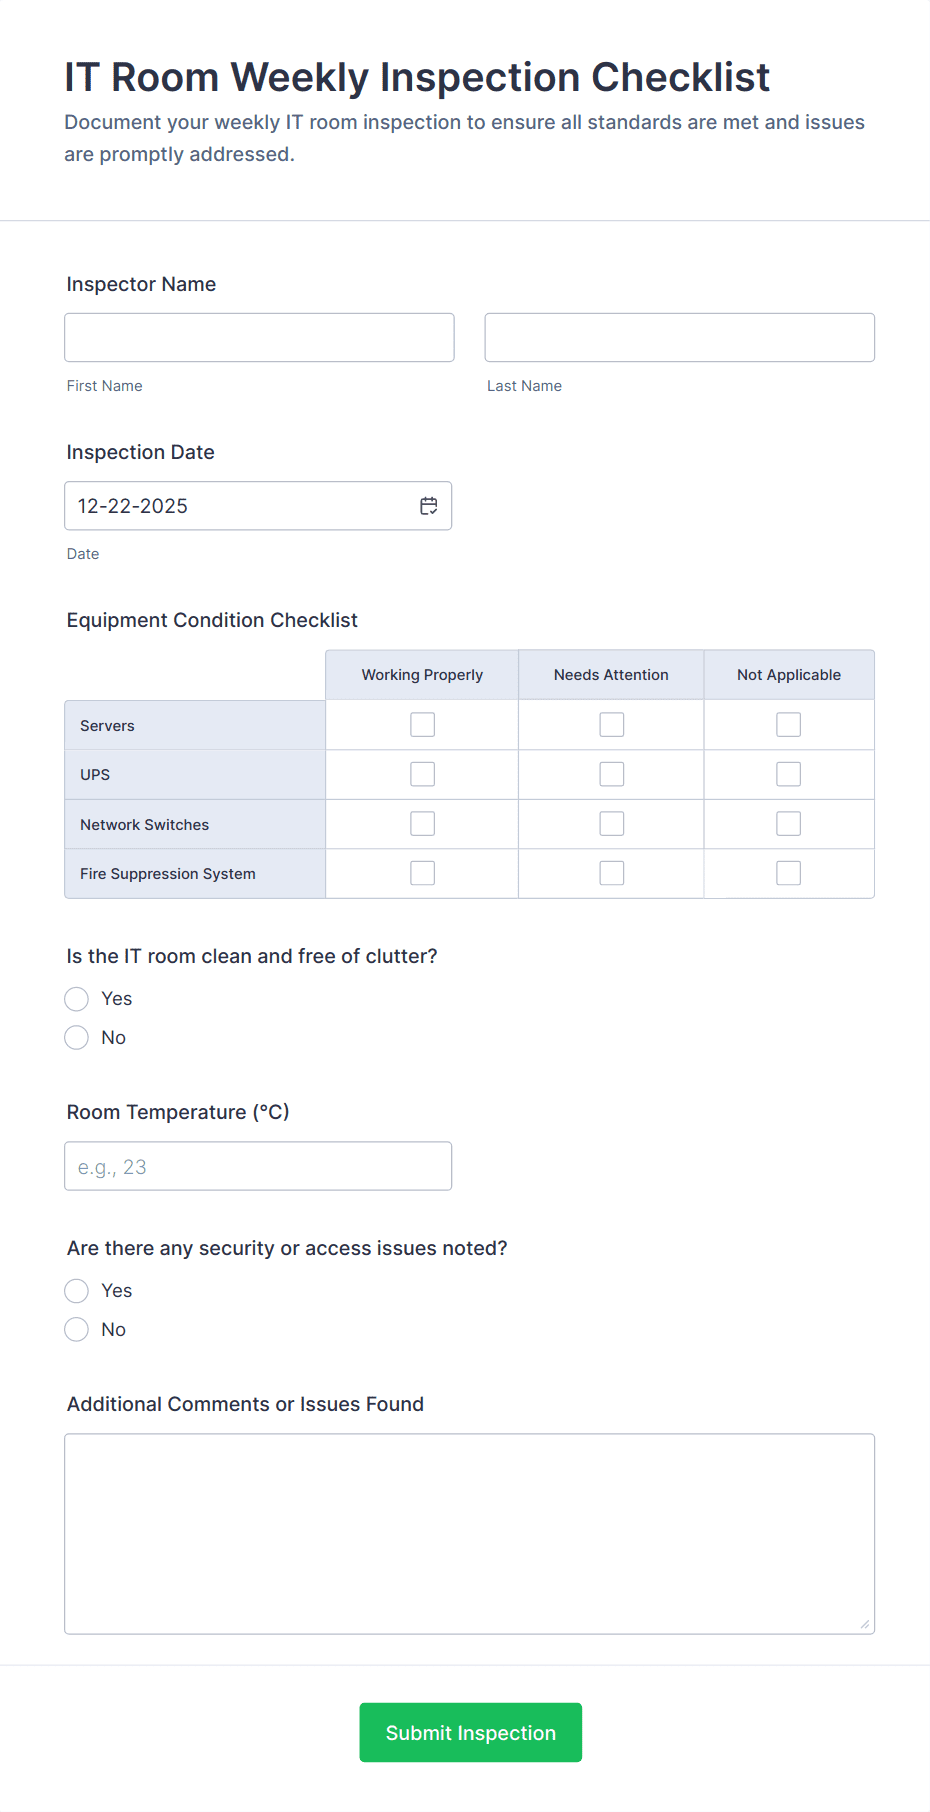Screen dimensions: 930x1812
Task: Select 'Yes' for IT room cleanliness
Action: pyautogui.click(x=76, y=998)
